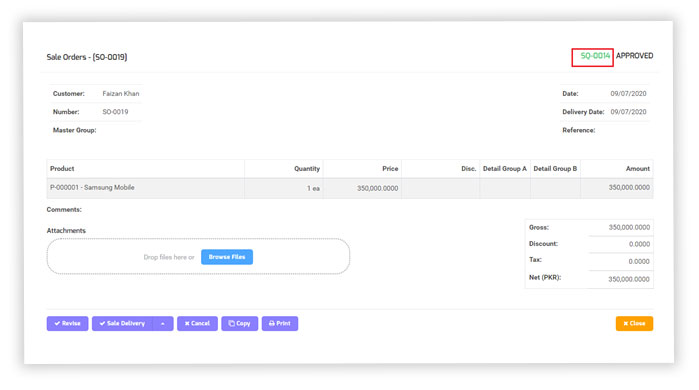Click the Reference label
This screenshot has width=699, height=390.
[579, 130]
